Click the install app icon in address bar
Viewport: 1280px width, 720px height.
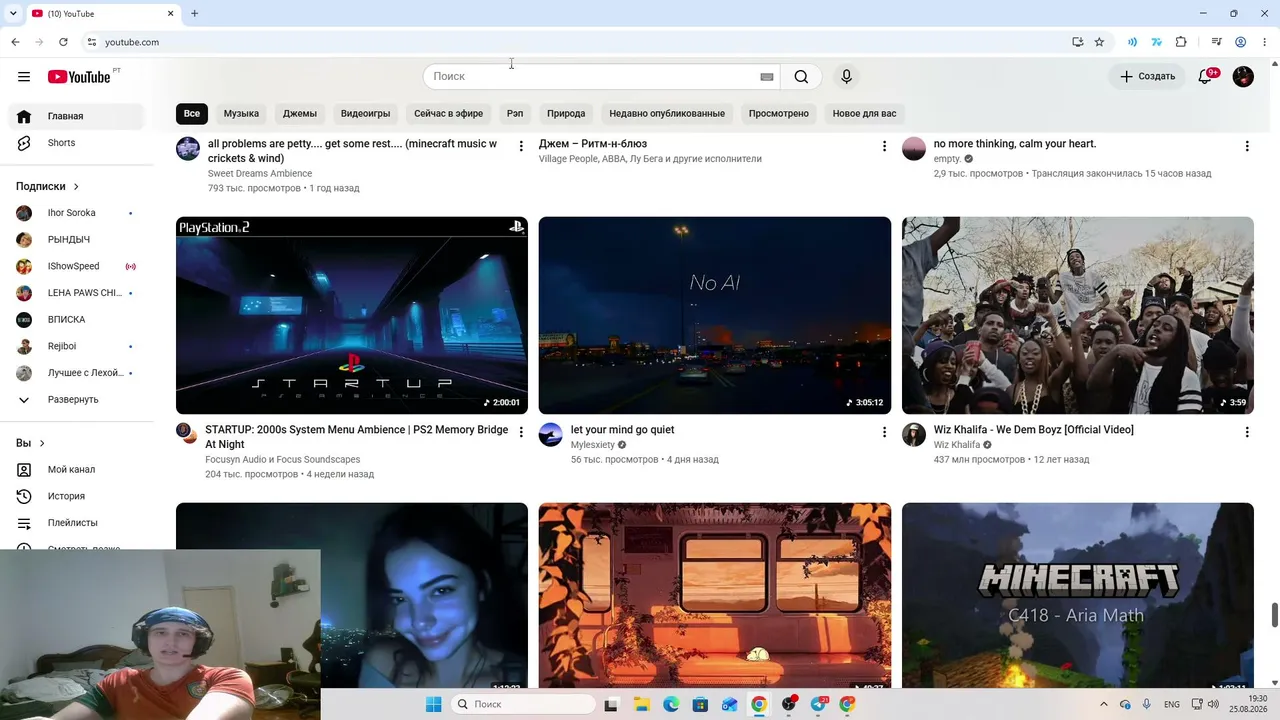point(1077,42)
